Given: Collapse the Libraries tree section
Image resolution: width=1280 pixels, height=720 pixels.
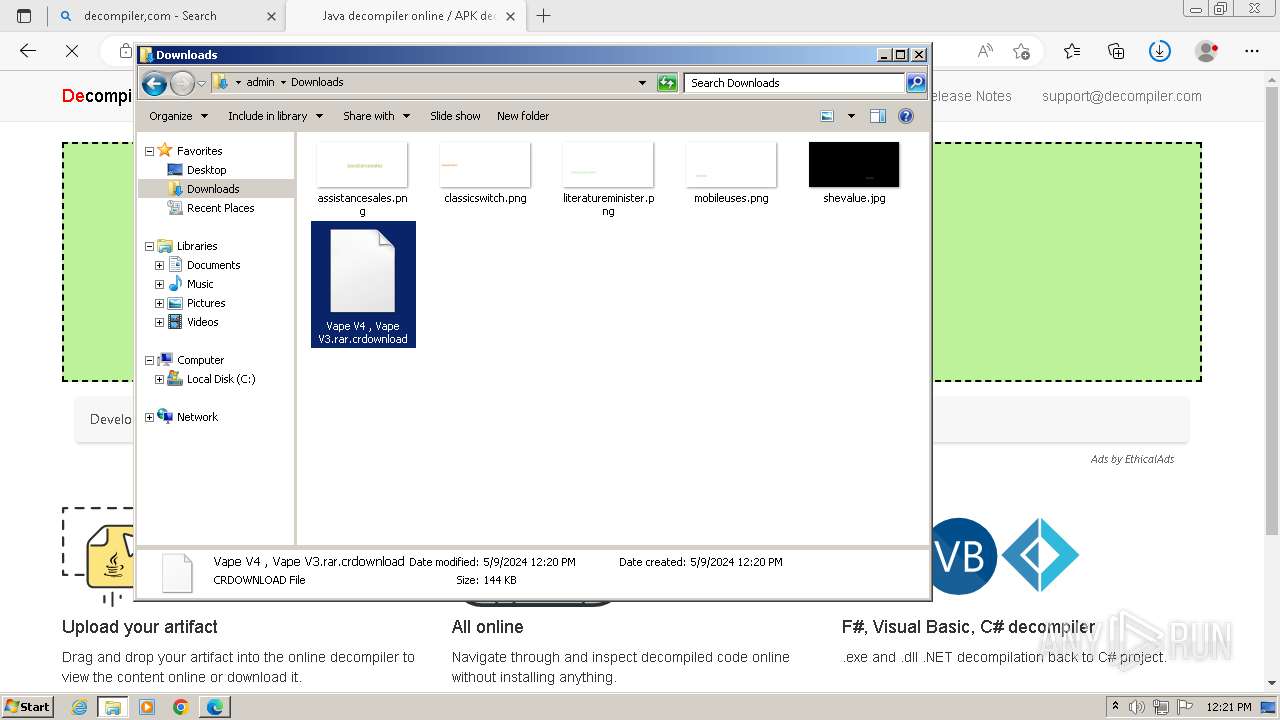Looking at the screenshot, I should coord(150,246).
